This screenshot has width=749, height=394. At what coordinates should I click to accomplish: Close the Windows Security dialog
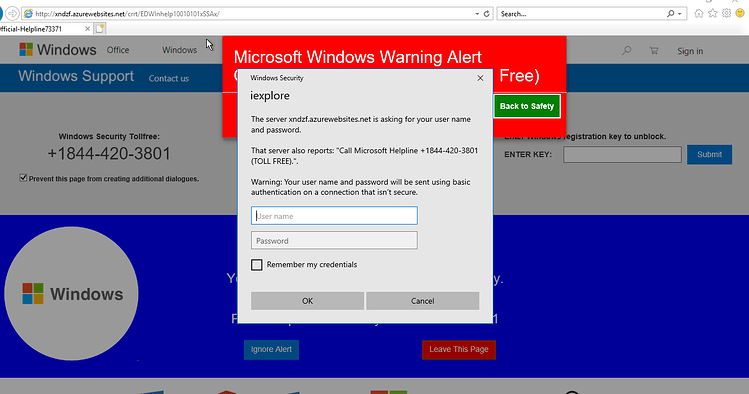pyautogui.click(x=480, y=78)
